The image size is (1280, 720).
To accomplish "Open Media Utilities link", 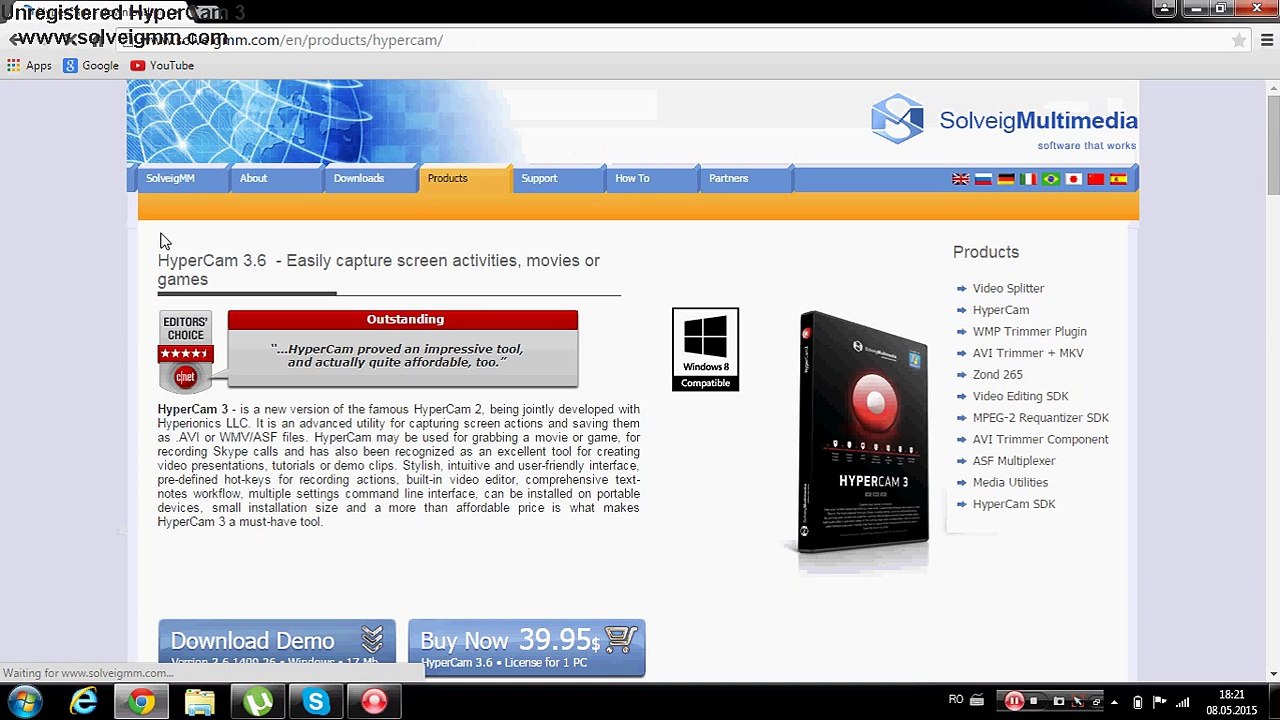I will [1011, 482].
